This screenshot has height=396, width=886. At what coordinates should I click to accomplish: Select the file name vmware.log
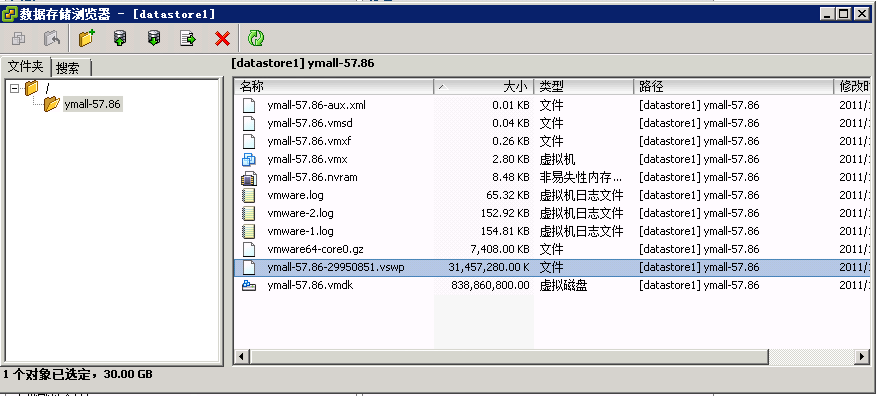point(296,195)
